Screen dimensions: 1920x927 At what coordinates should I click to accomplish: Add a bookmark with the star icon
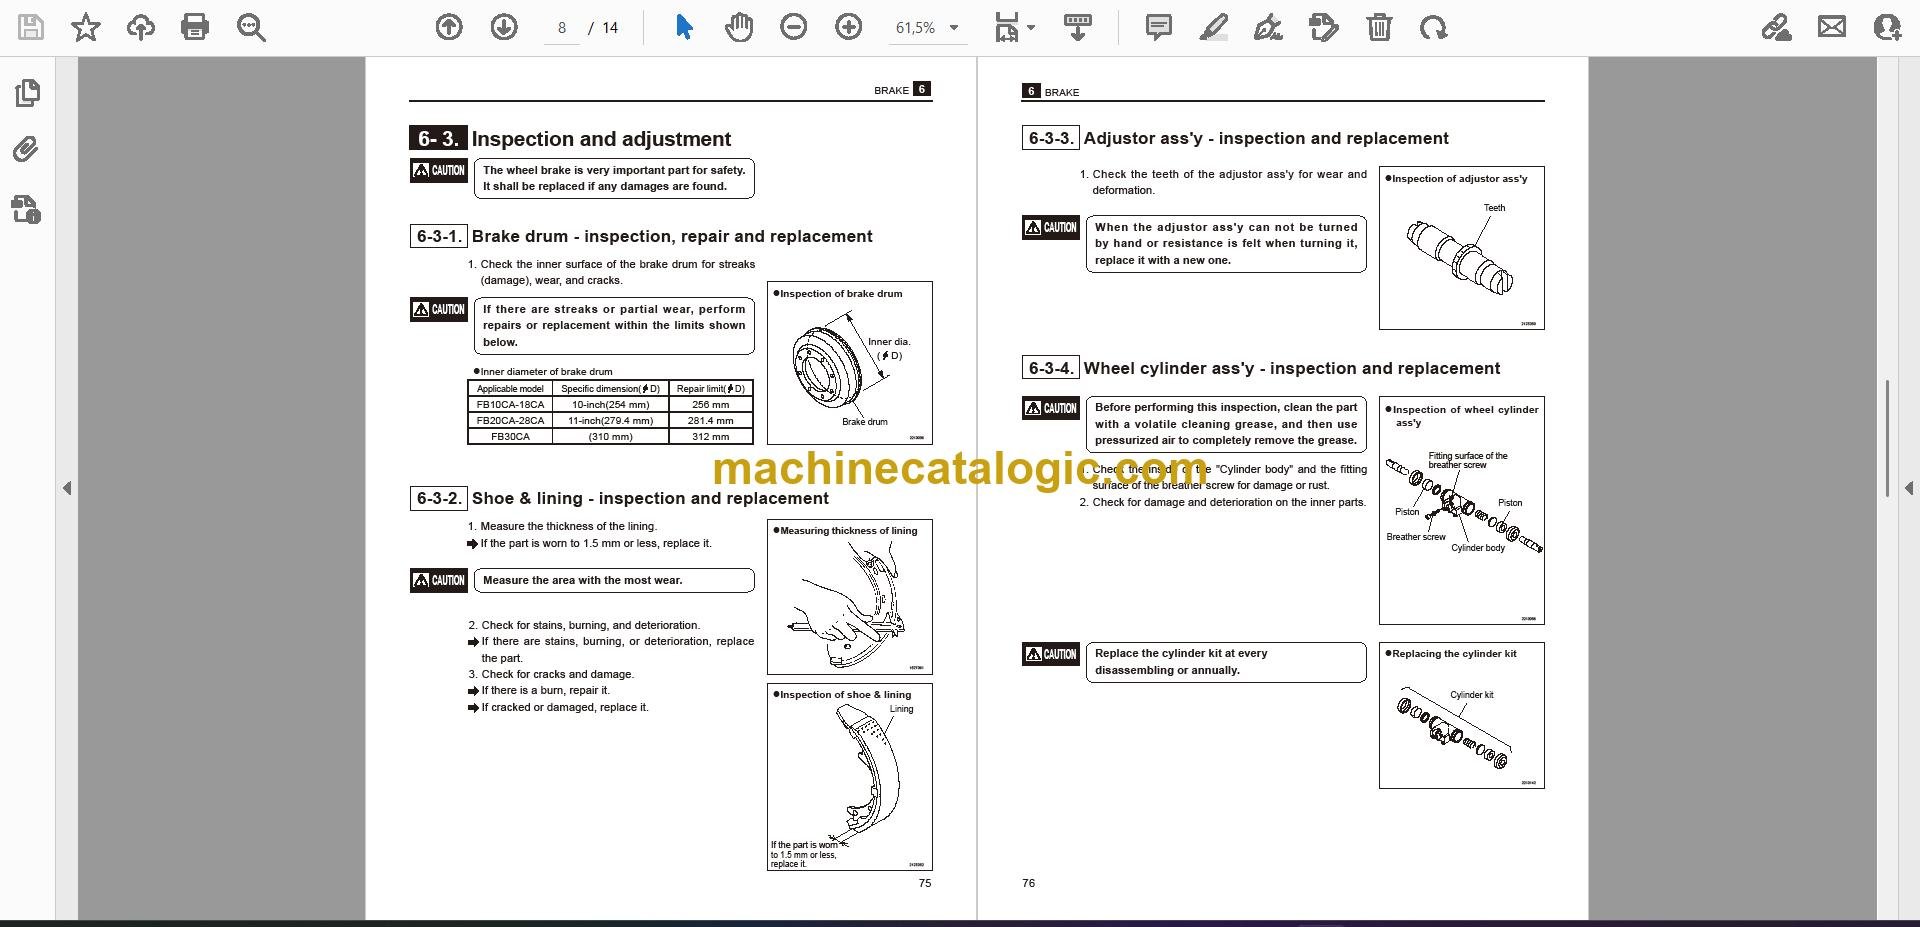click(x=86, y=27)
